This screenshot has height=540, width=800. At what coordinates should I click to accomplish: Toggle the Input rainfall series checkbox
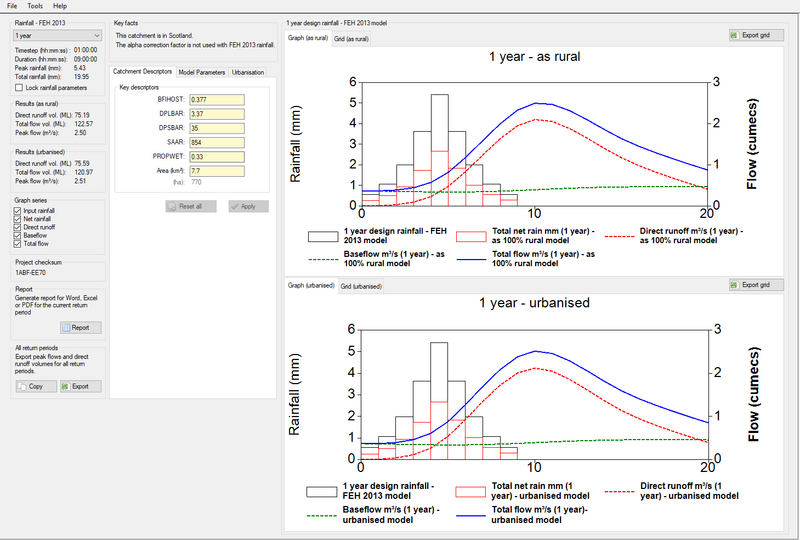pyautogui.click(x=18, y=211)
